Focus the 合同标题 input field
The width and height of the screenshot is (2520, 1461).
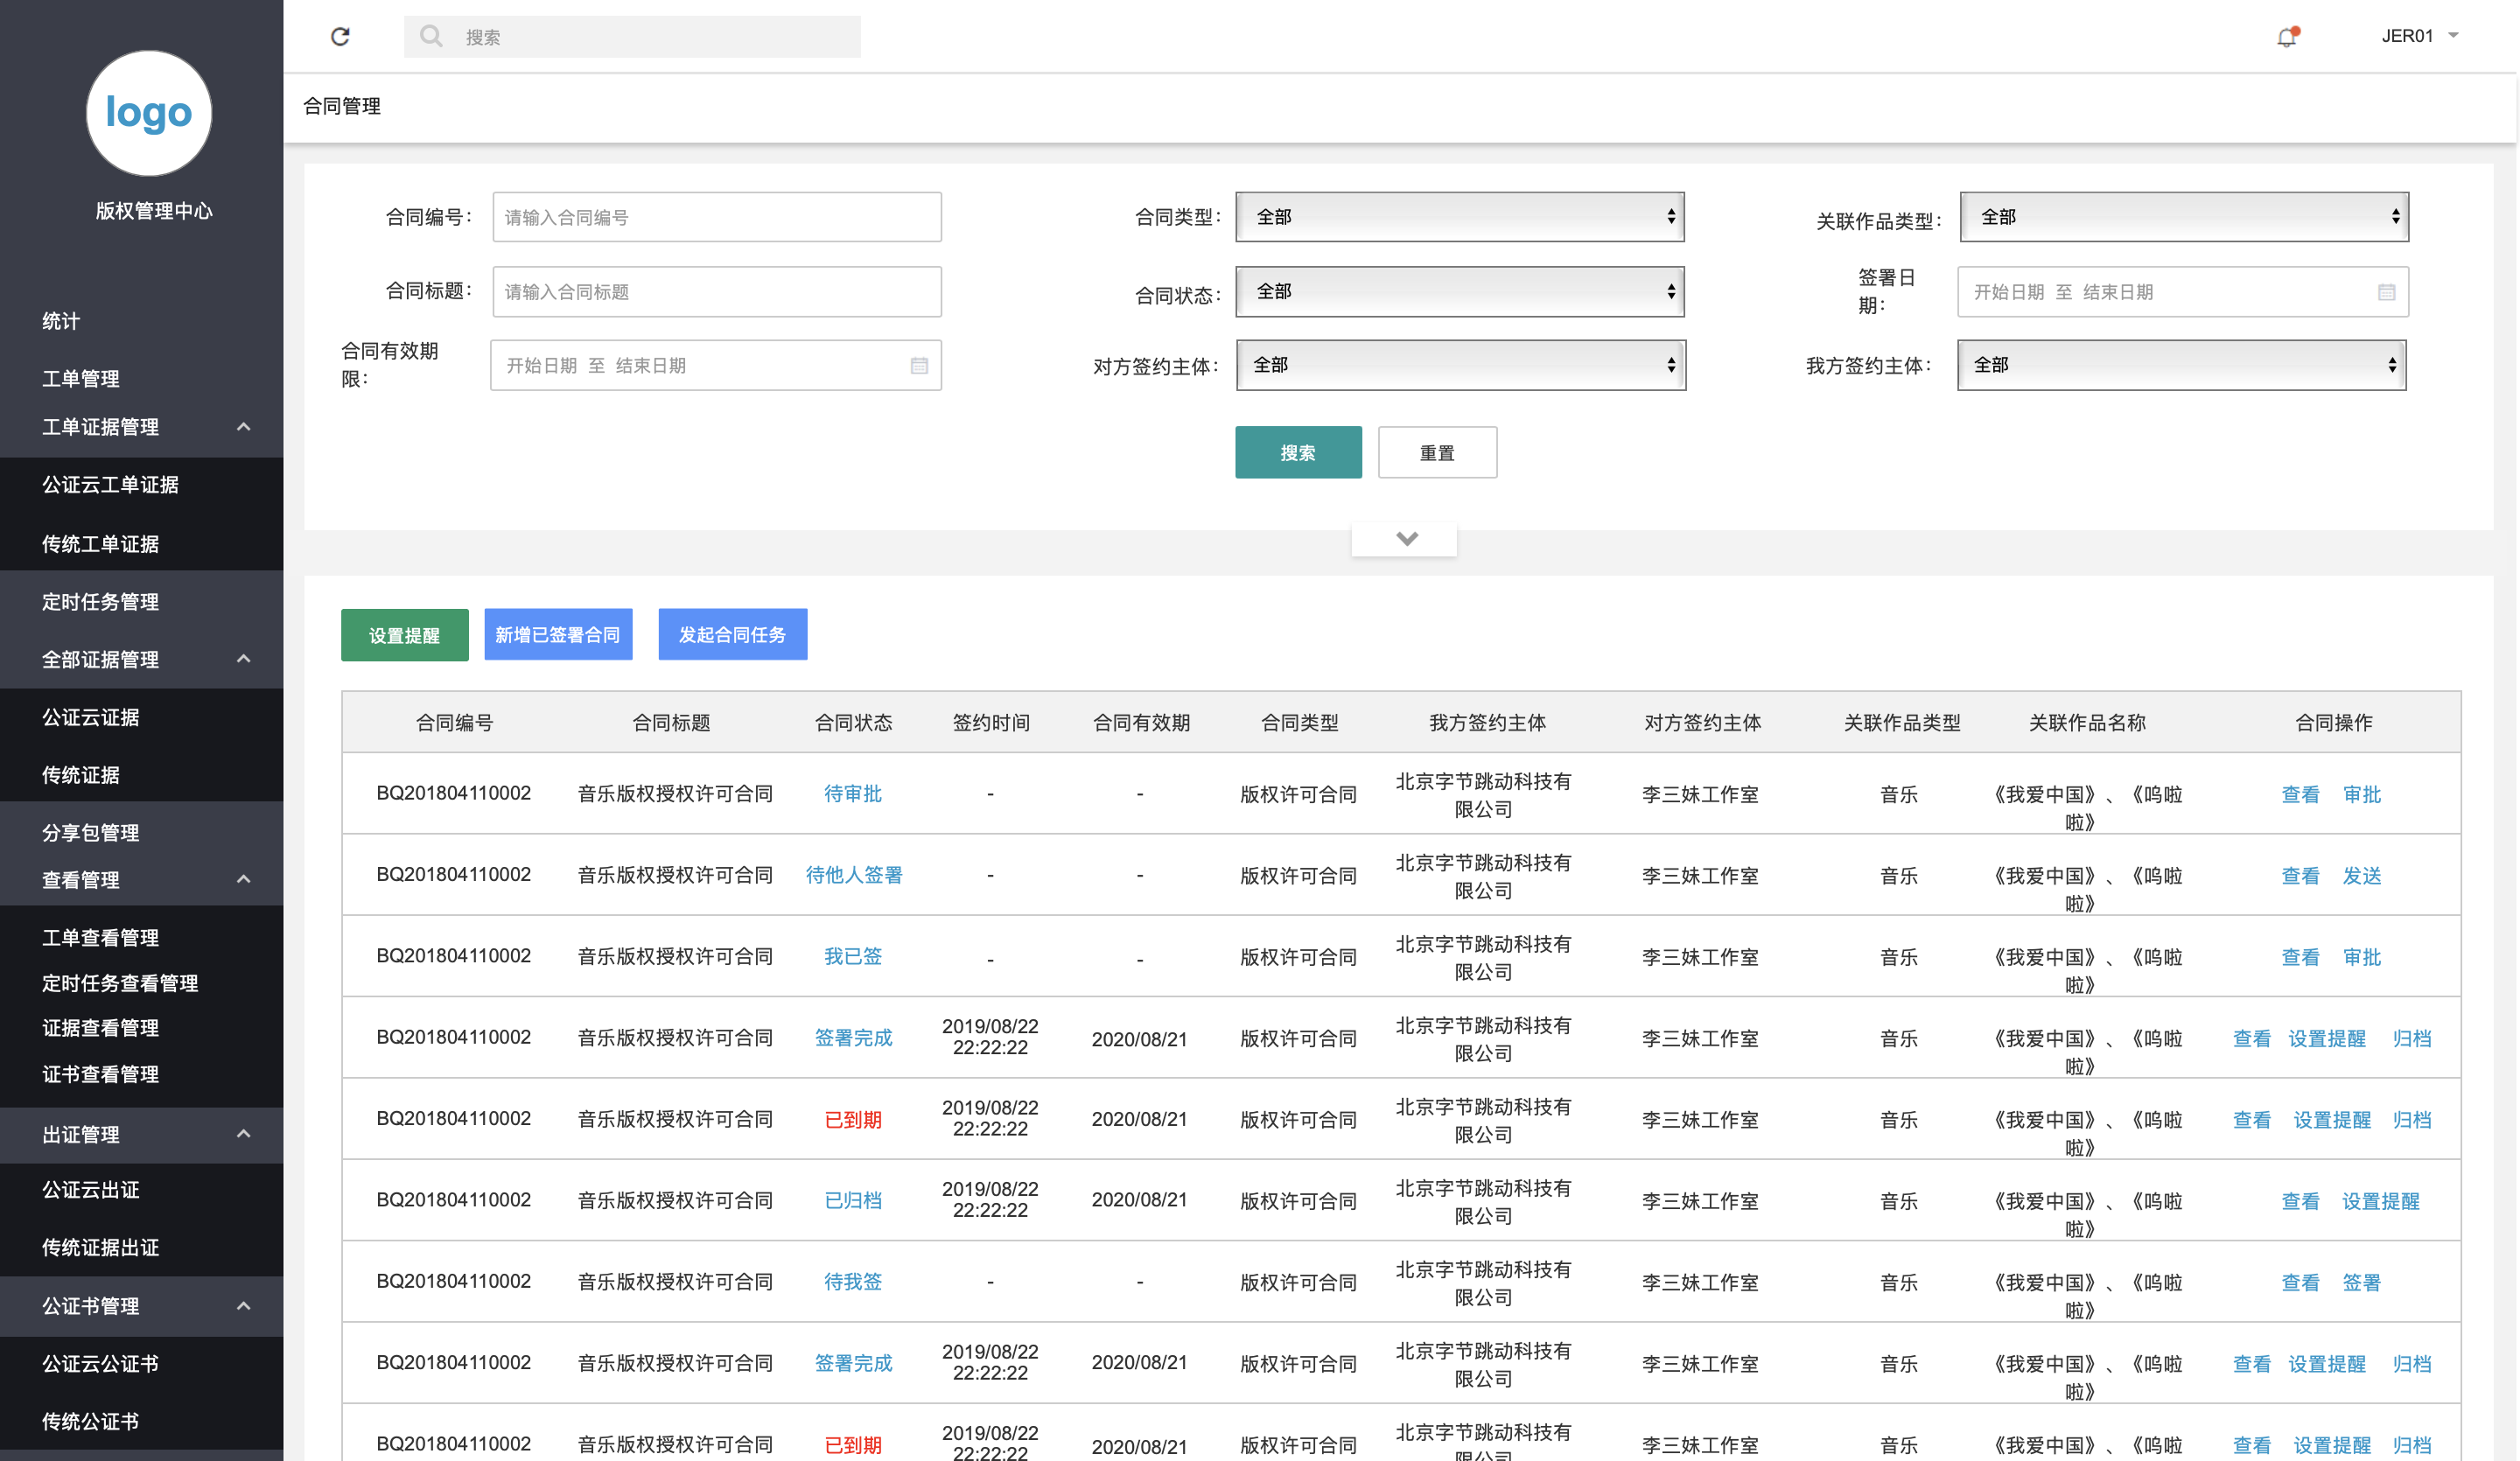pyautogui.click(x=716, y=291)
